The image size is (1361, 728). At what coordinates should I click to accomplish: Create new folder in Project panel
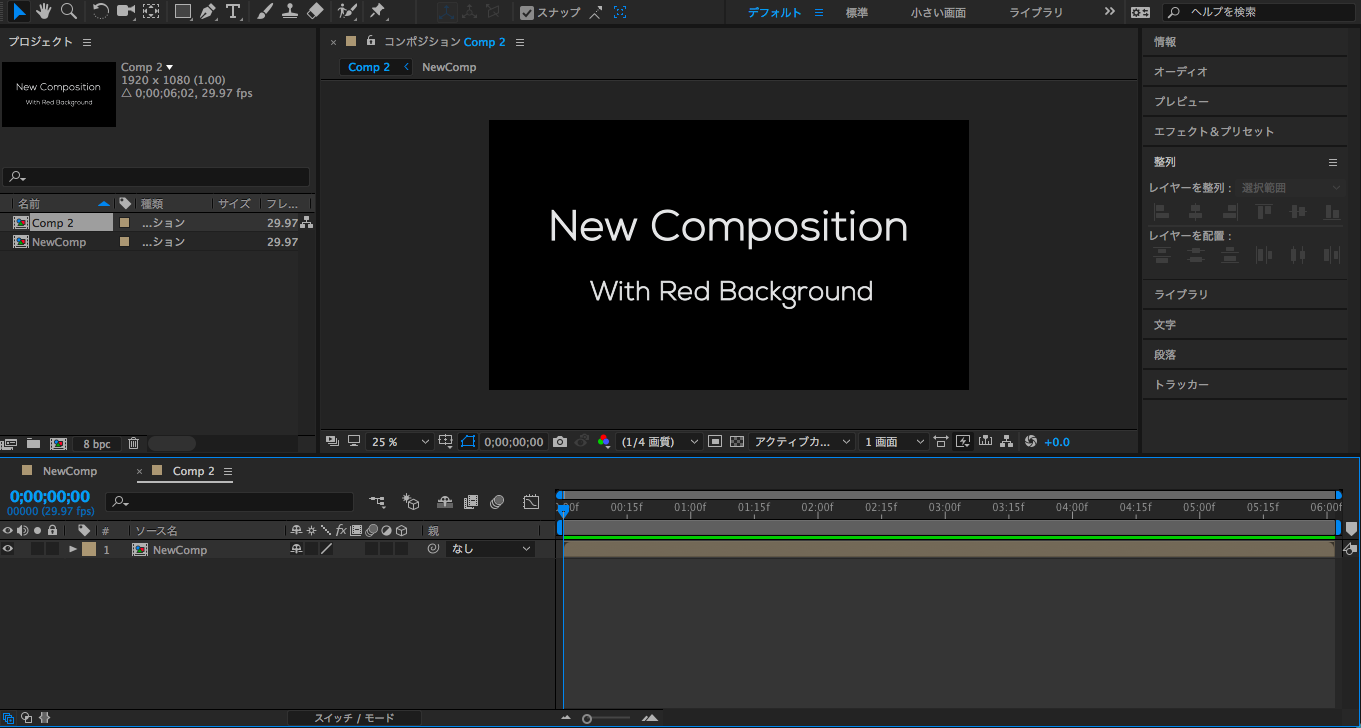coord(33,443)
